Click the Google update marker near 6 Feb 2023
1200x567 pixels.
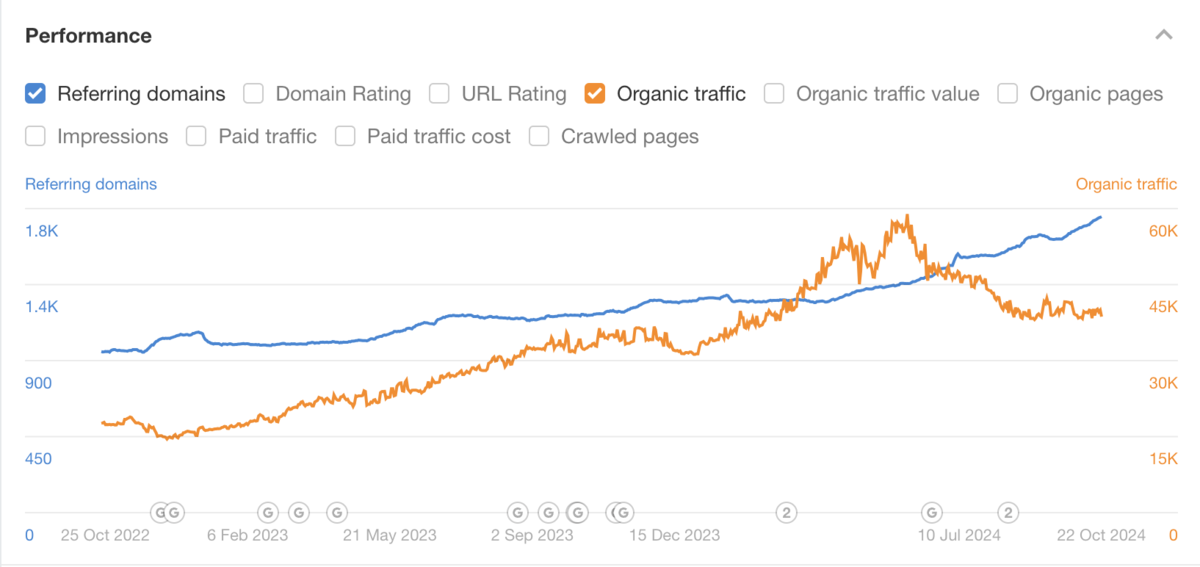pos(267,513)
